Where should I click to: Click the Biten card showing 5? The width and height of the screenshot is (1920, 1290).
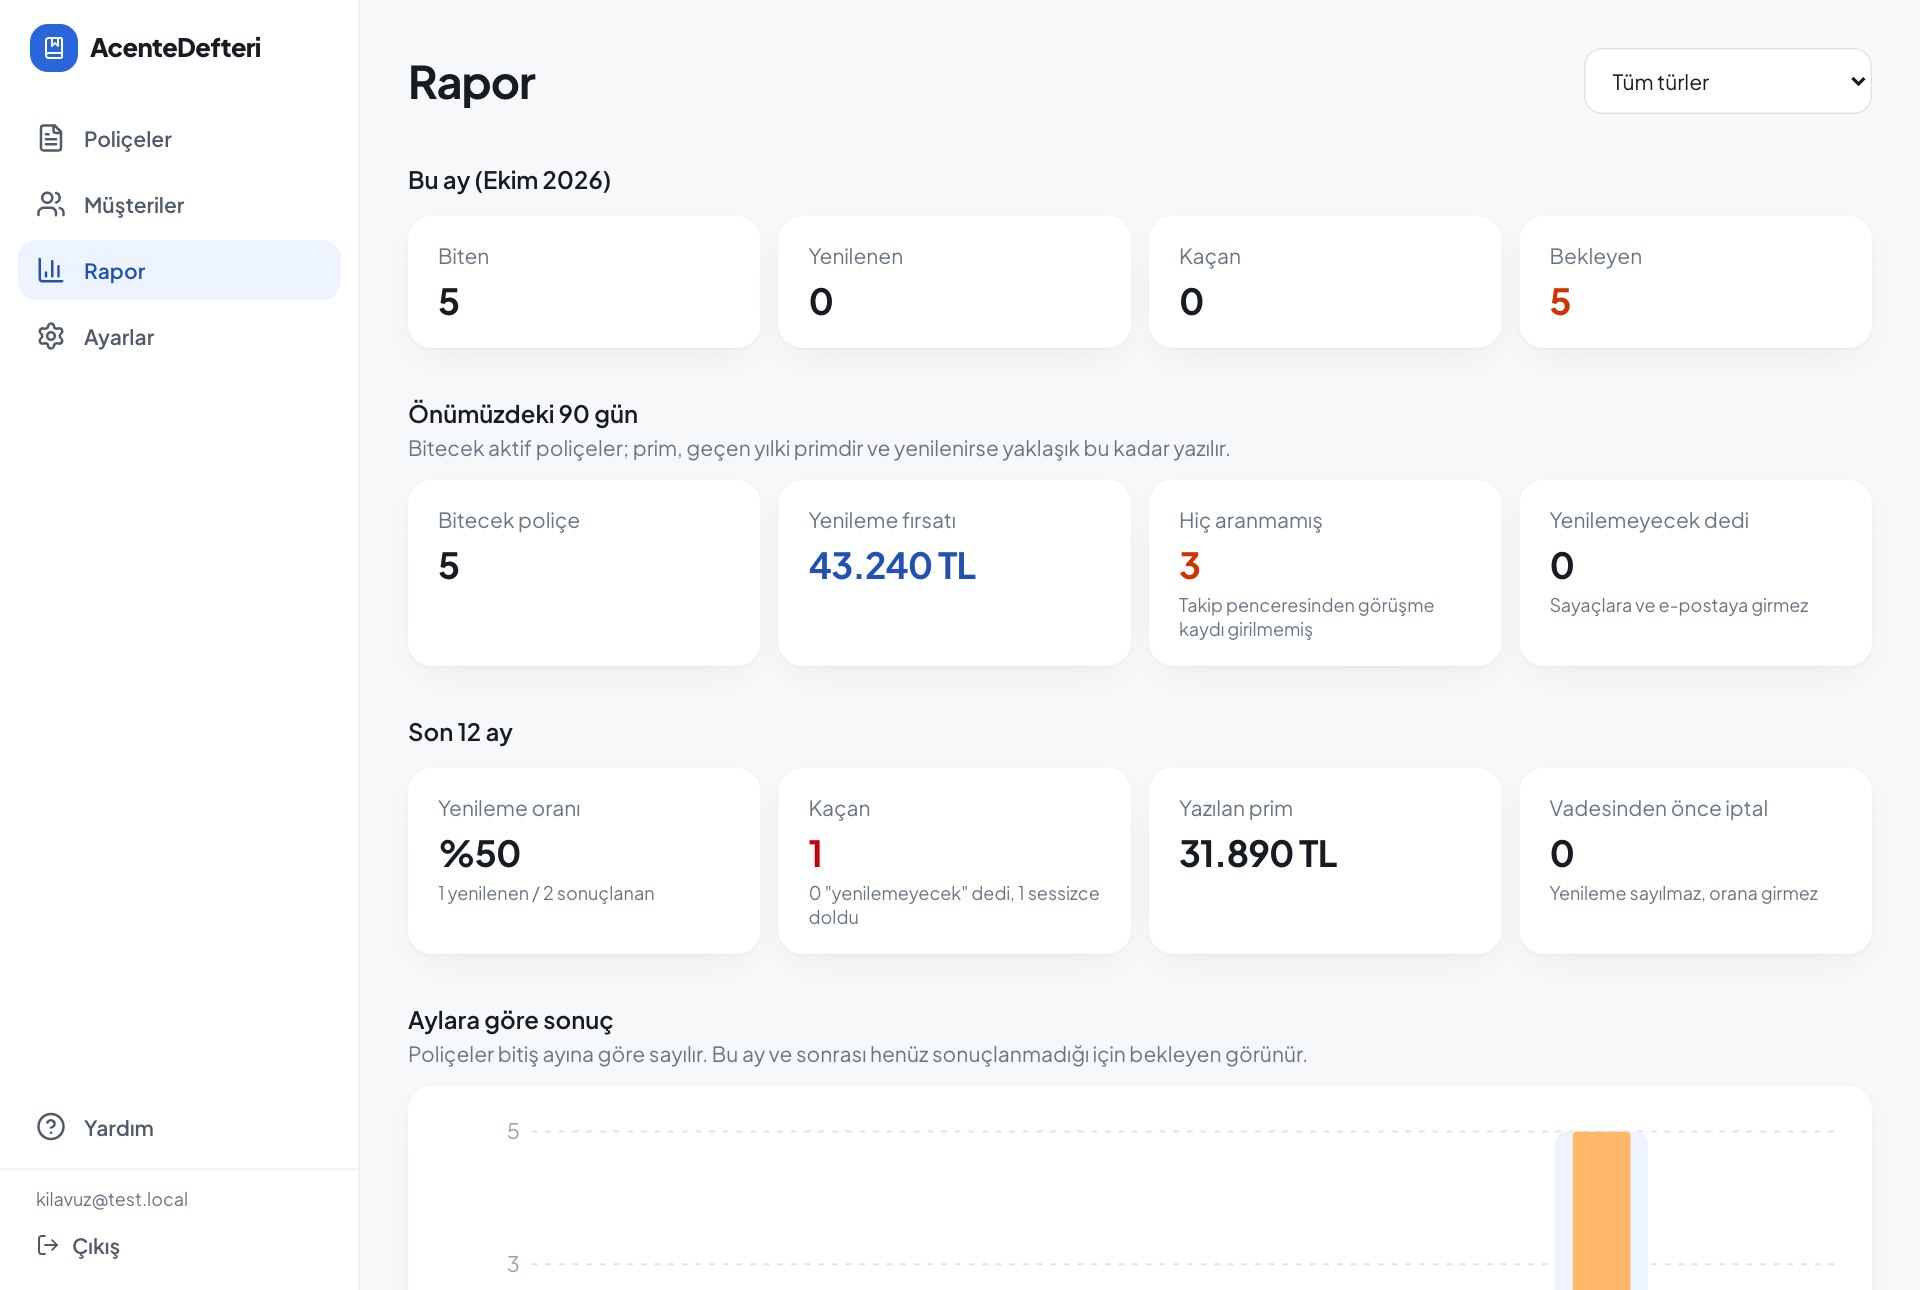click(584, 282)
